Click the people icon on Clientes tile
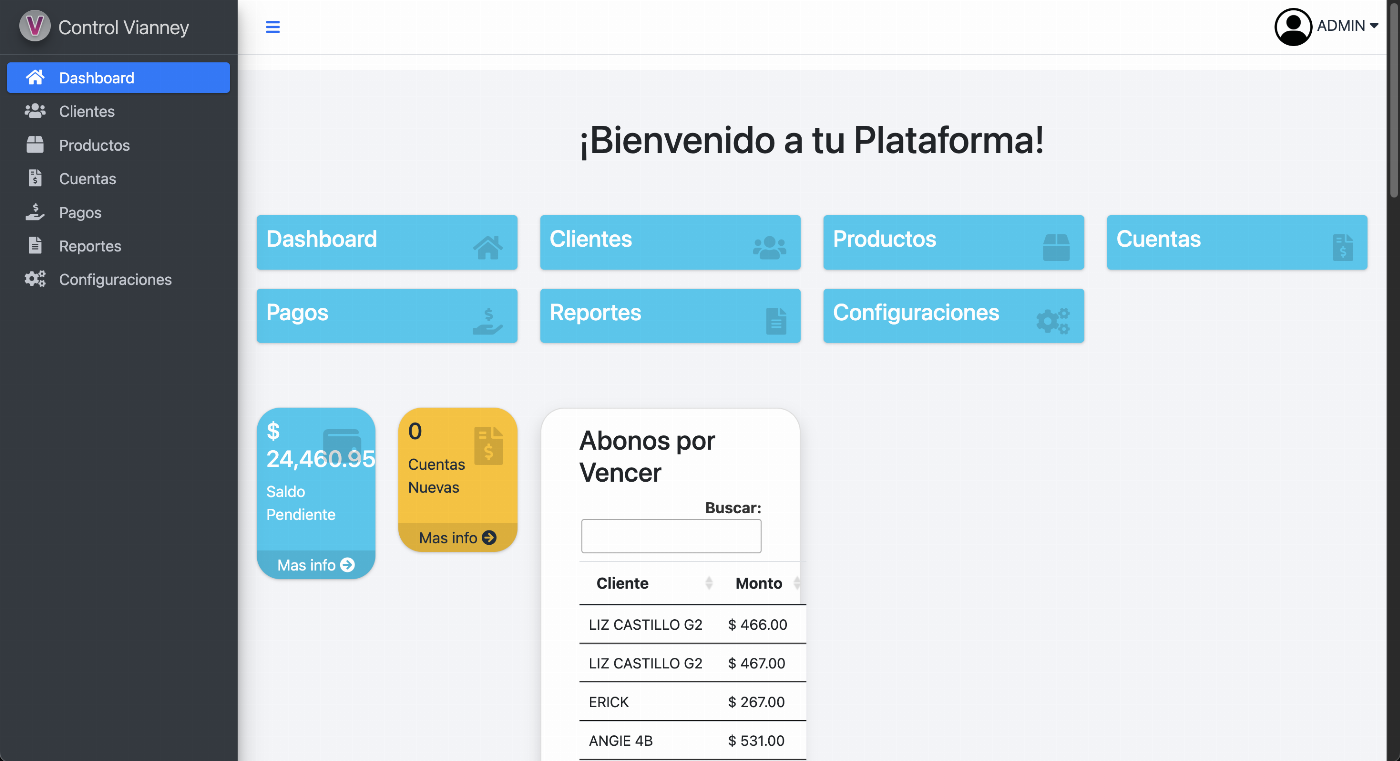The height and width of the screenshot is (761, 1400). 770,247
